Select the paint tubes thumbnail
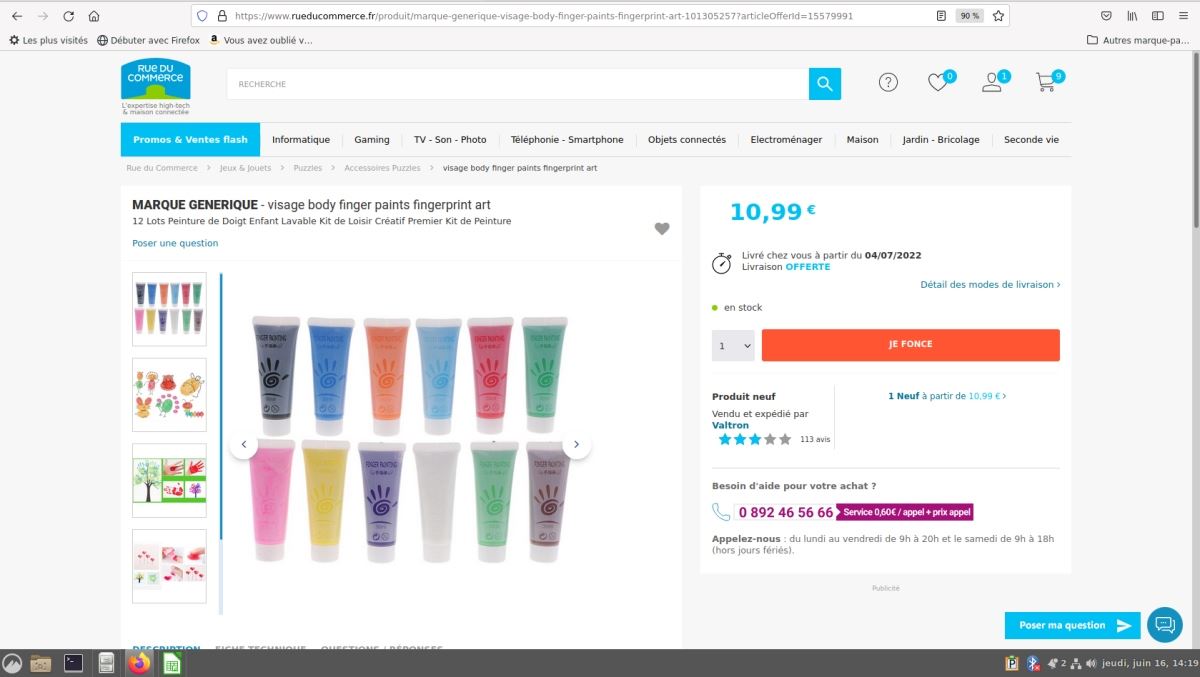This screenshot has height=677, width=1200. [x=169, y=309]
